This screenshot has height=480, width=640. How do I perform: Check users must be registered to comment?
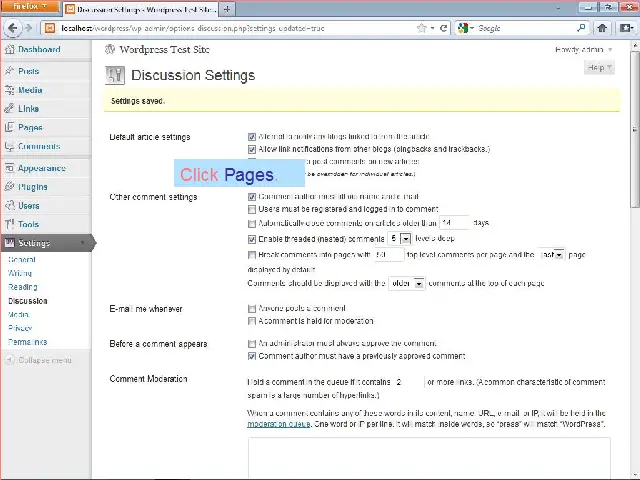tap(252, 209)
